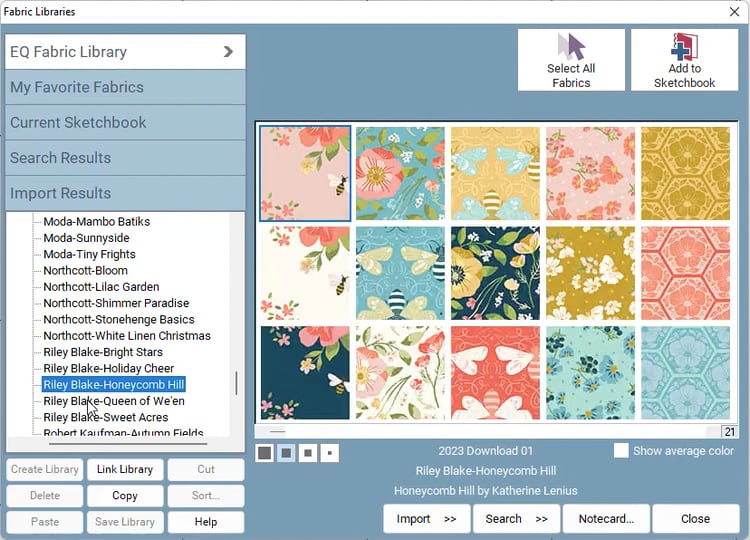Click the Save Library button
This screenshot has height=540, width=750.
pyautogui.click(x=125, y=522)
